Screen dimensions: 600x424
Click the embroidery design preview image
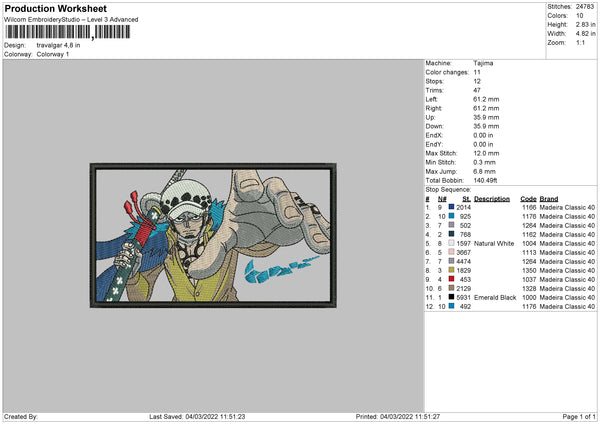point(213,235)
